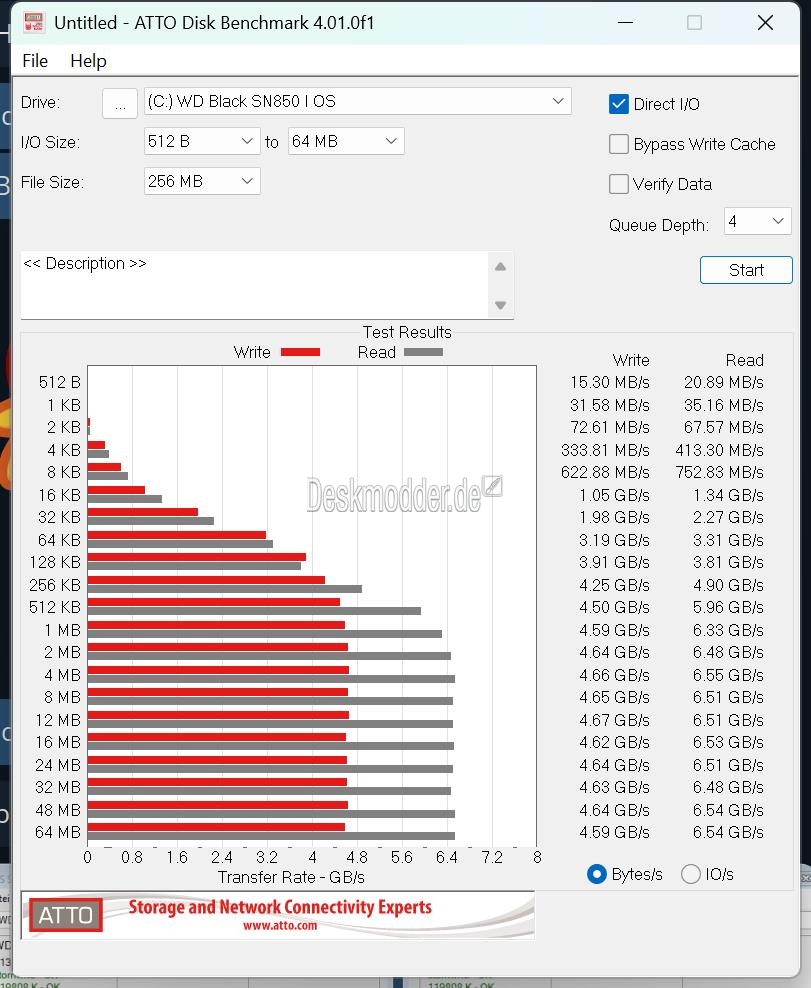Click the 128 KB read value 3.81 GB/s

point(728,562)
